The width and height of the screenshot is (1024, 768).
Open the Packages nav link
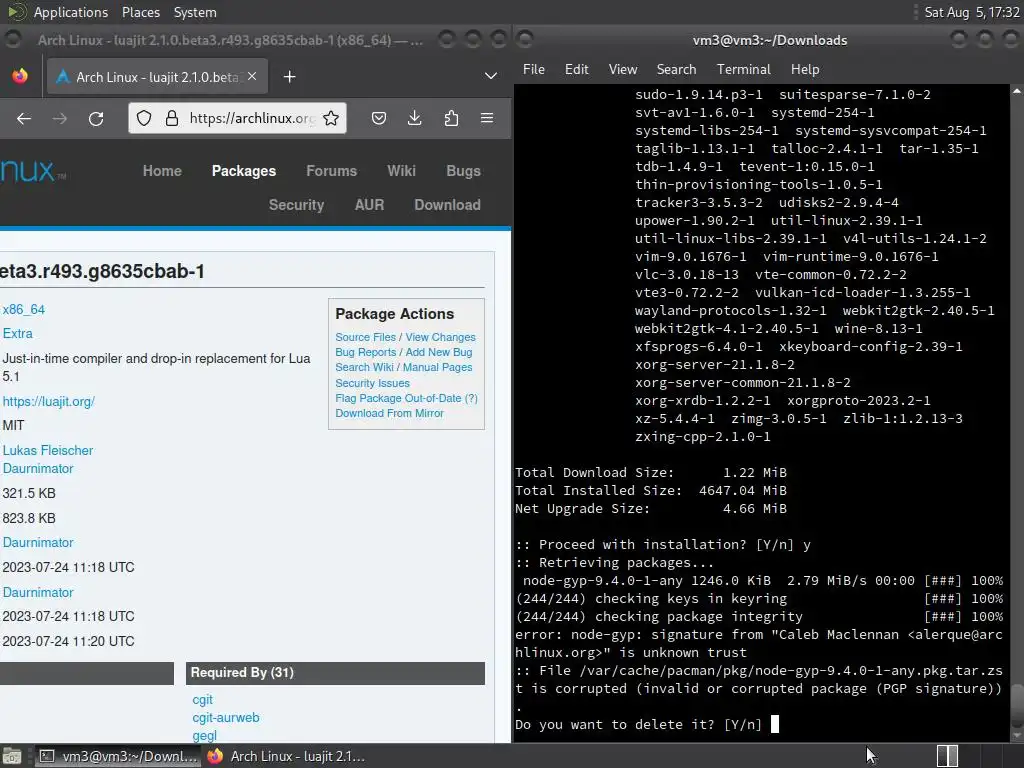click(x=244, y=171)
